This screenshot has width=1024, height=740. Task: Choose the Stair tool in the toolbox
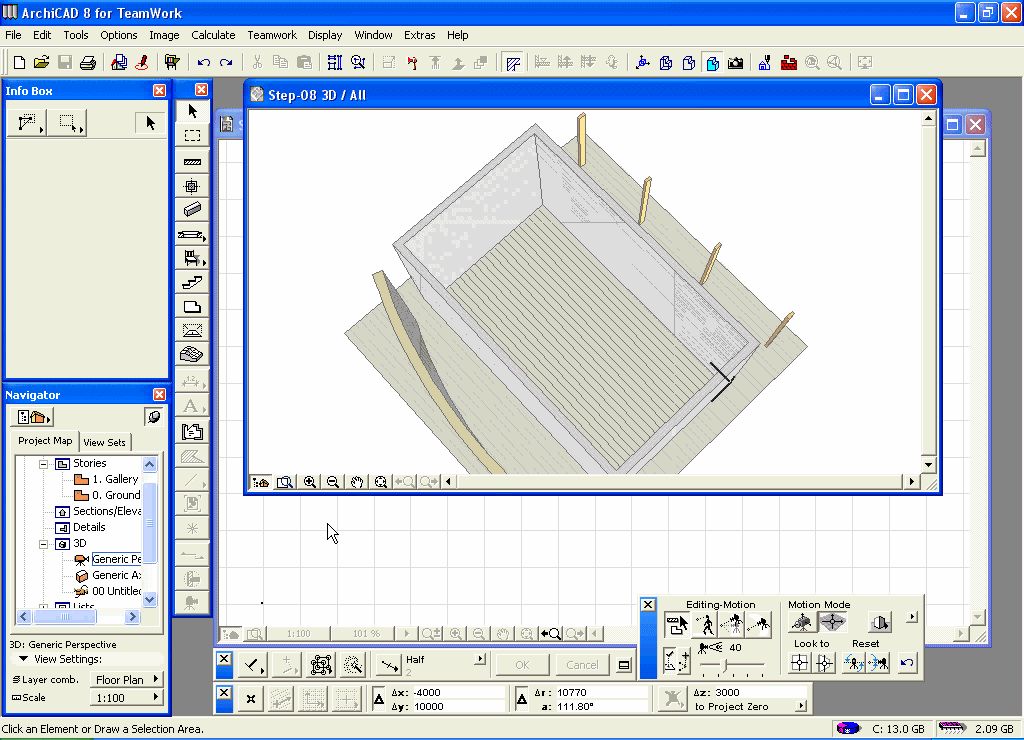pos(192,283)
